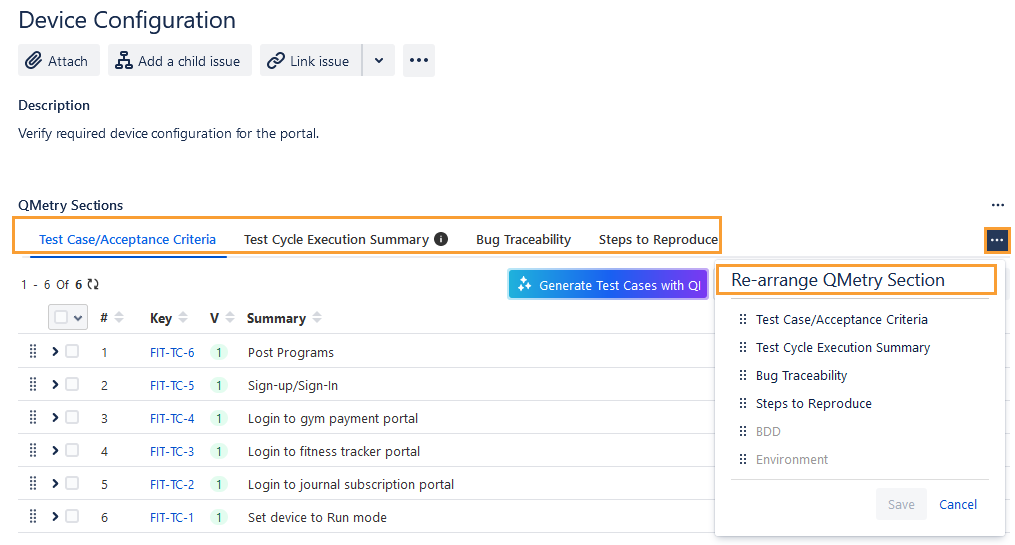Open the QMetry Sections header ellipsis menu

(x=997, y=205)
